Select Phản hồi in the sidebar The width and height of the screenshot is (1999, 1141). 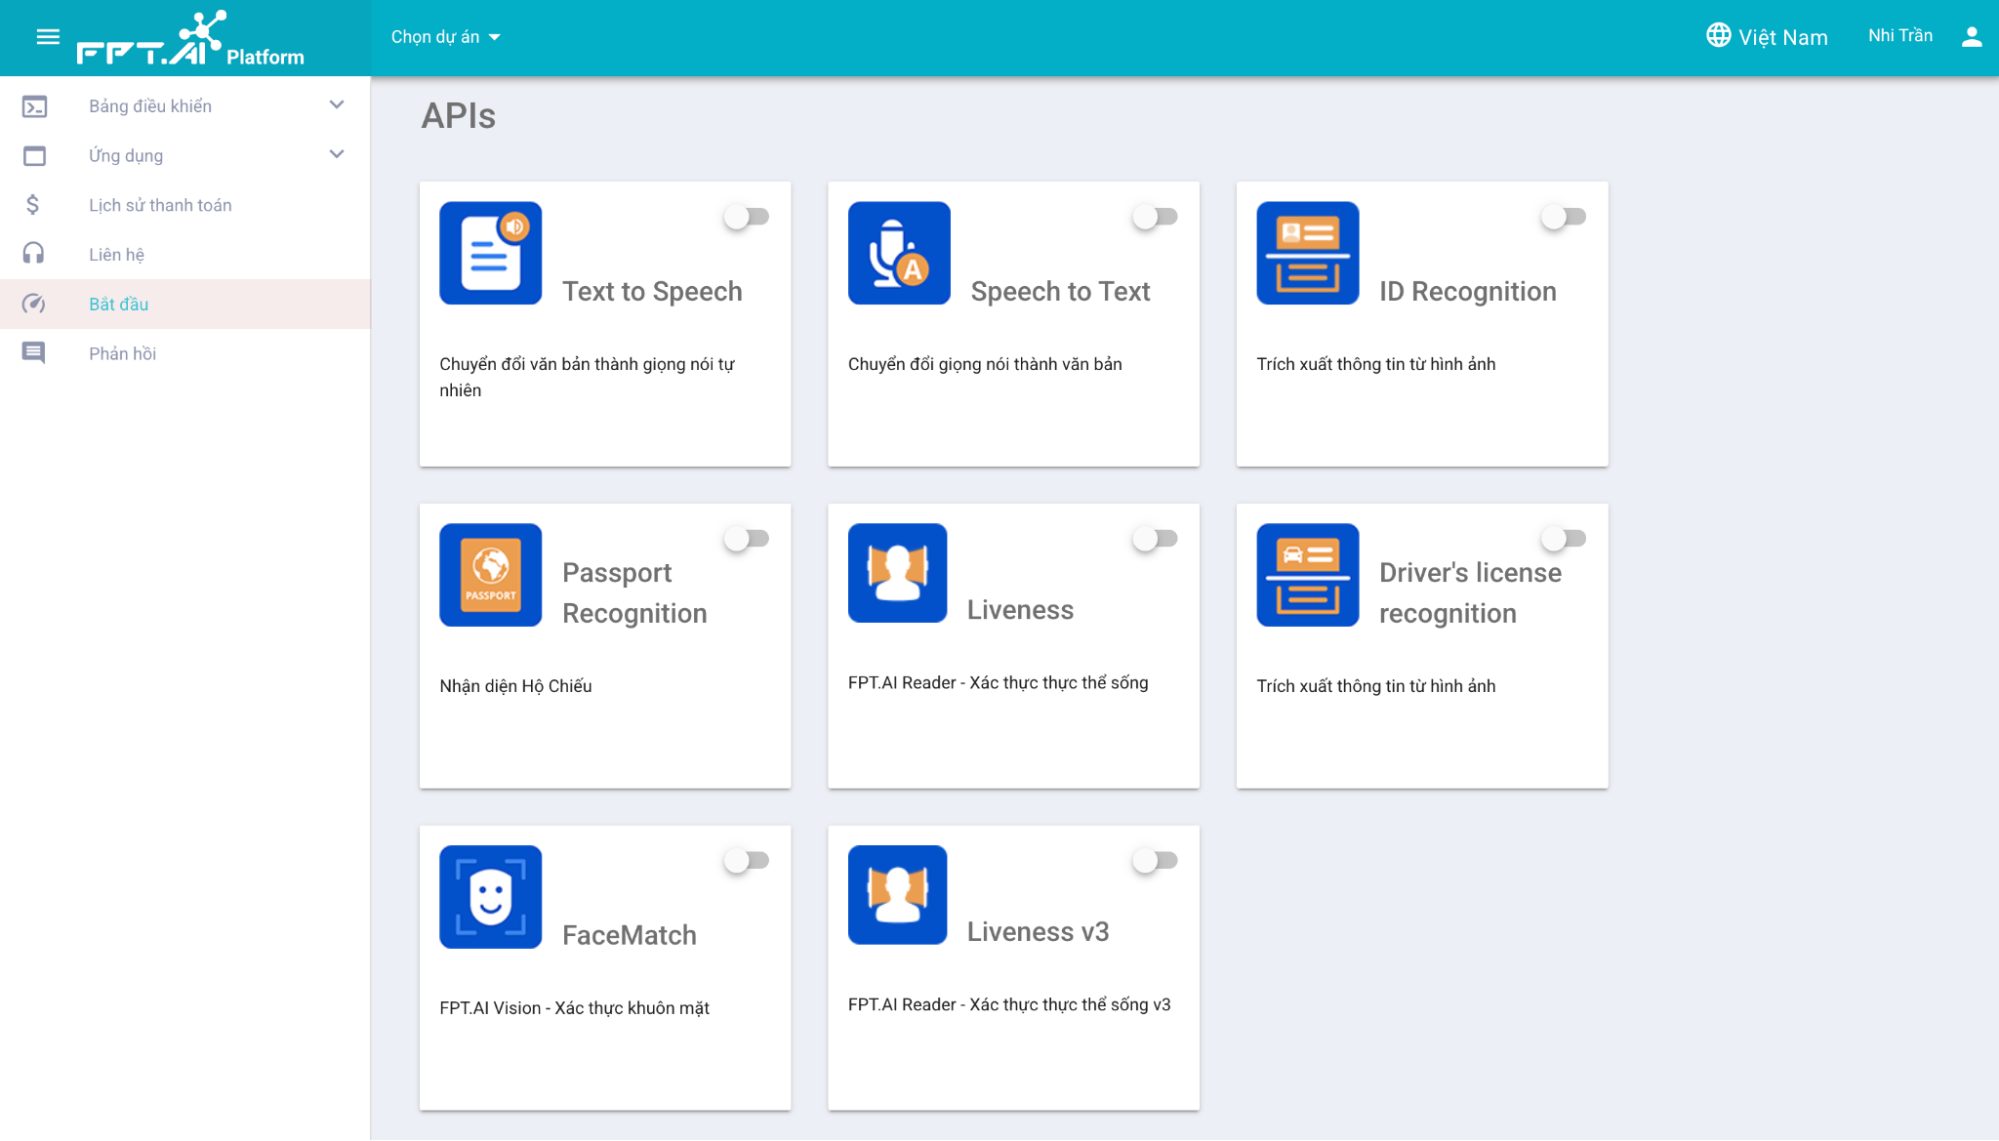coord(122,353)
